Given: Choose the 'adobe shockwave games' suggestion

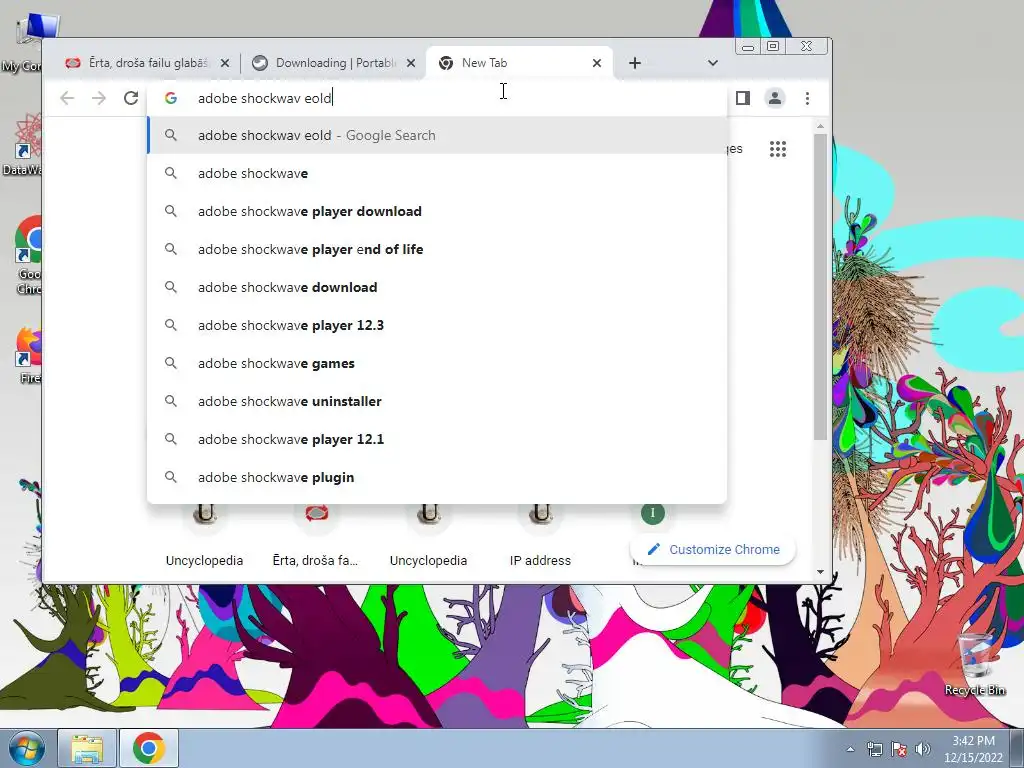Looking at the screenshot, I should pyautogui.click(x=437, y=363).
